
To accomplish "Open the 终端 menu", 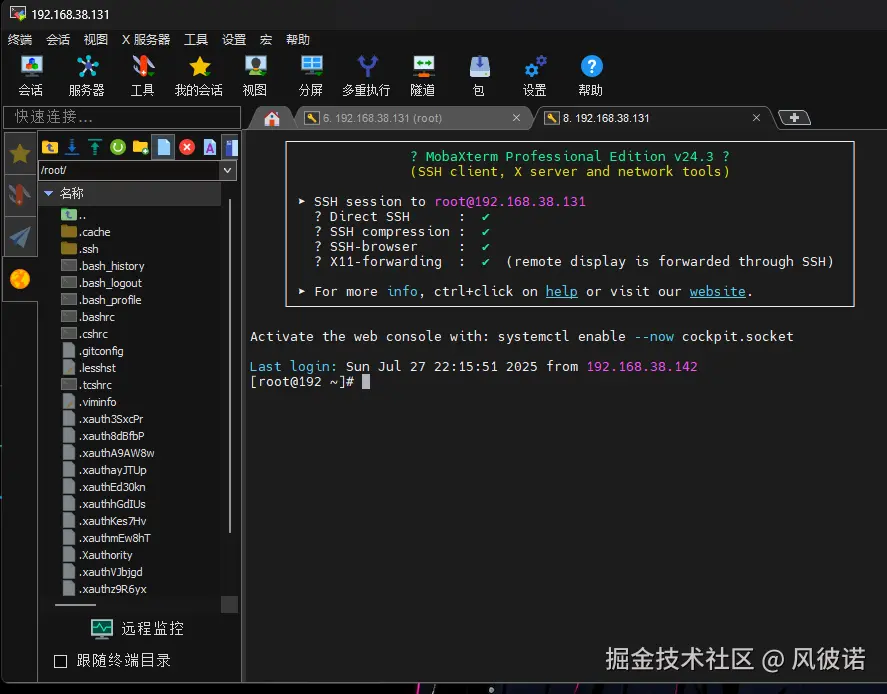I will pos(20,40).
